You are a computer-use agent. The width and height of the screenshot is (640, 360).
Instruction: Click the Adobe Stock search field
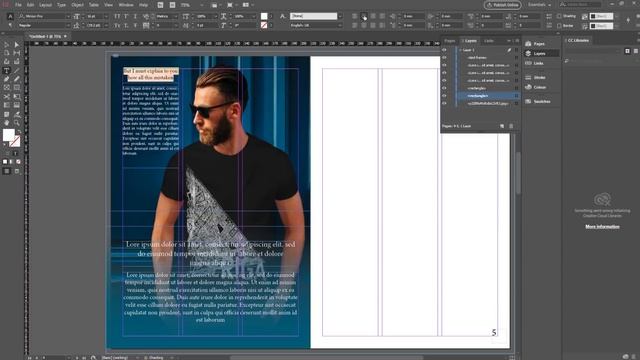pyautogui.click(x=580, y=5)
